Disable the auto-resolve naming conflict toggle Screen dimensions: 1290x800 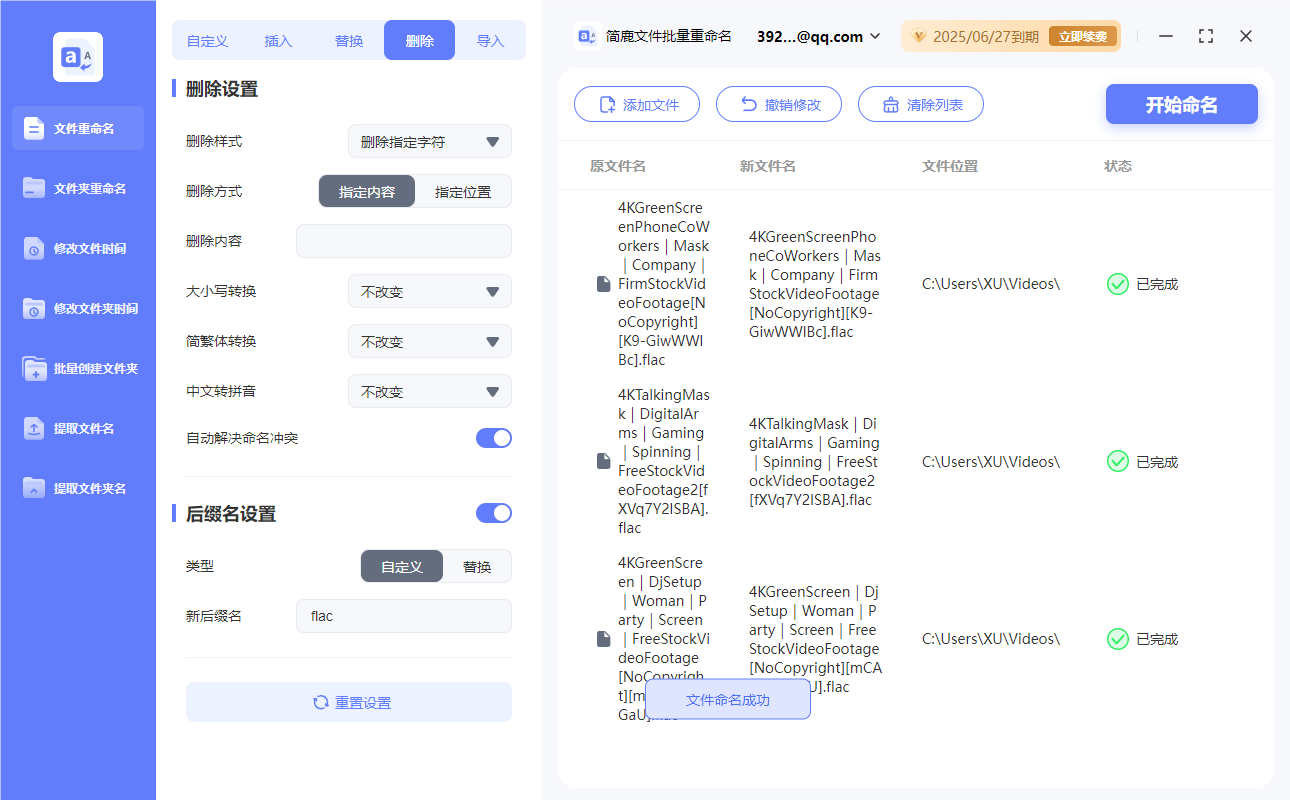point(493,438)
